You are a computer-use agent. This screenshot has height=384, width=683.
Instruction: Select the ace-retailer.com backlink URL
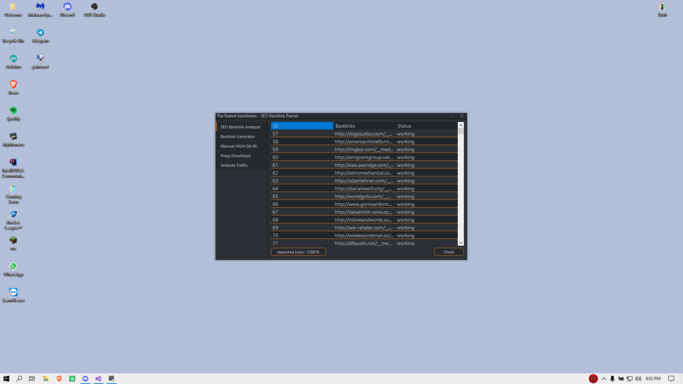363,228
